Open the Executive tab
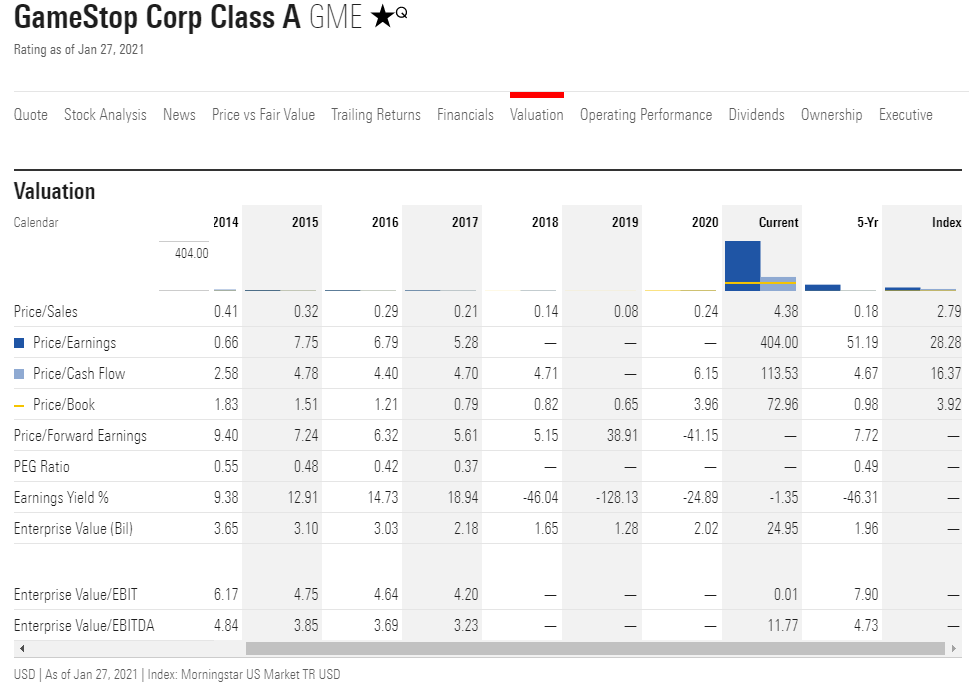The width and height of the screenshot is (969, 684). [905, 115]
